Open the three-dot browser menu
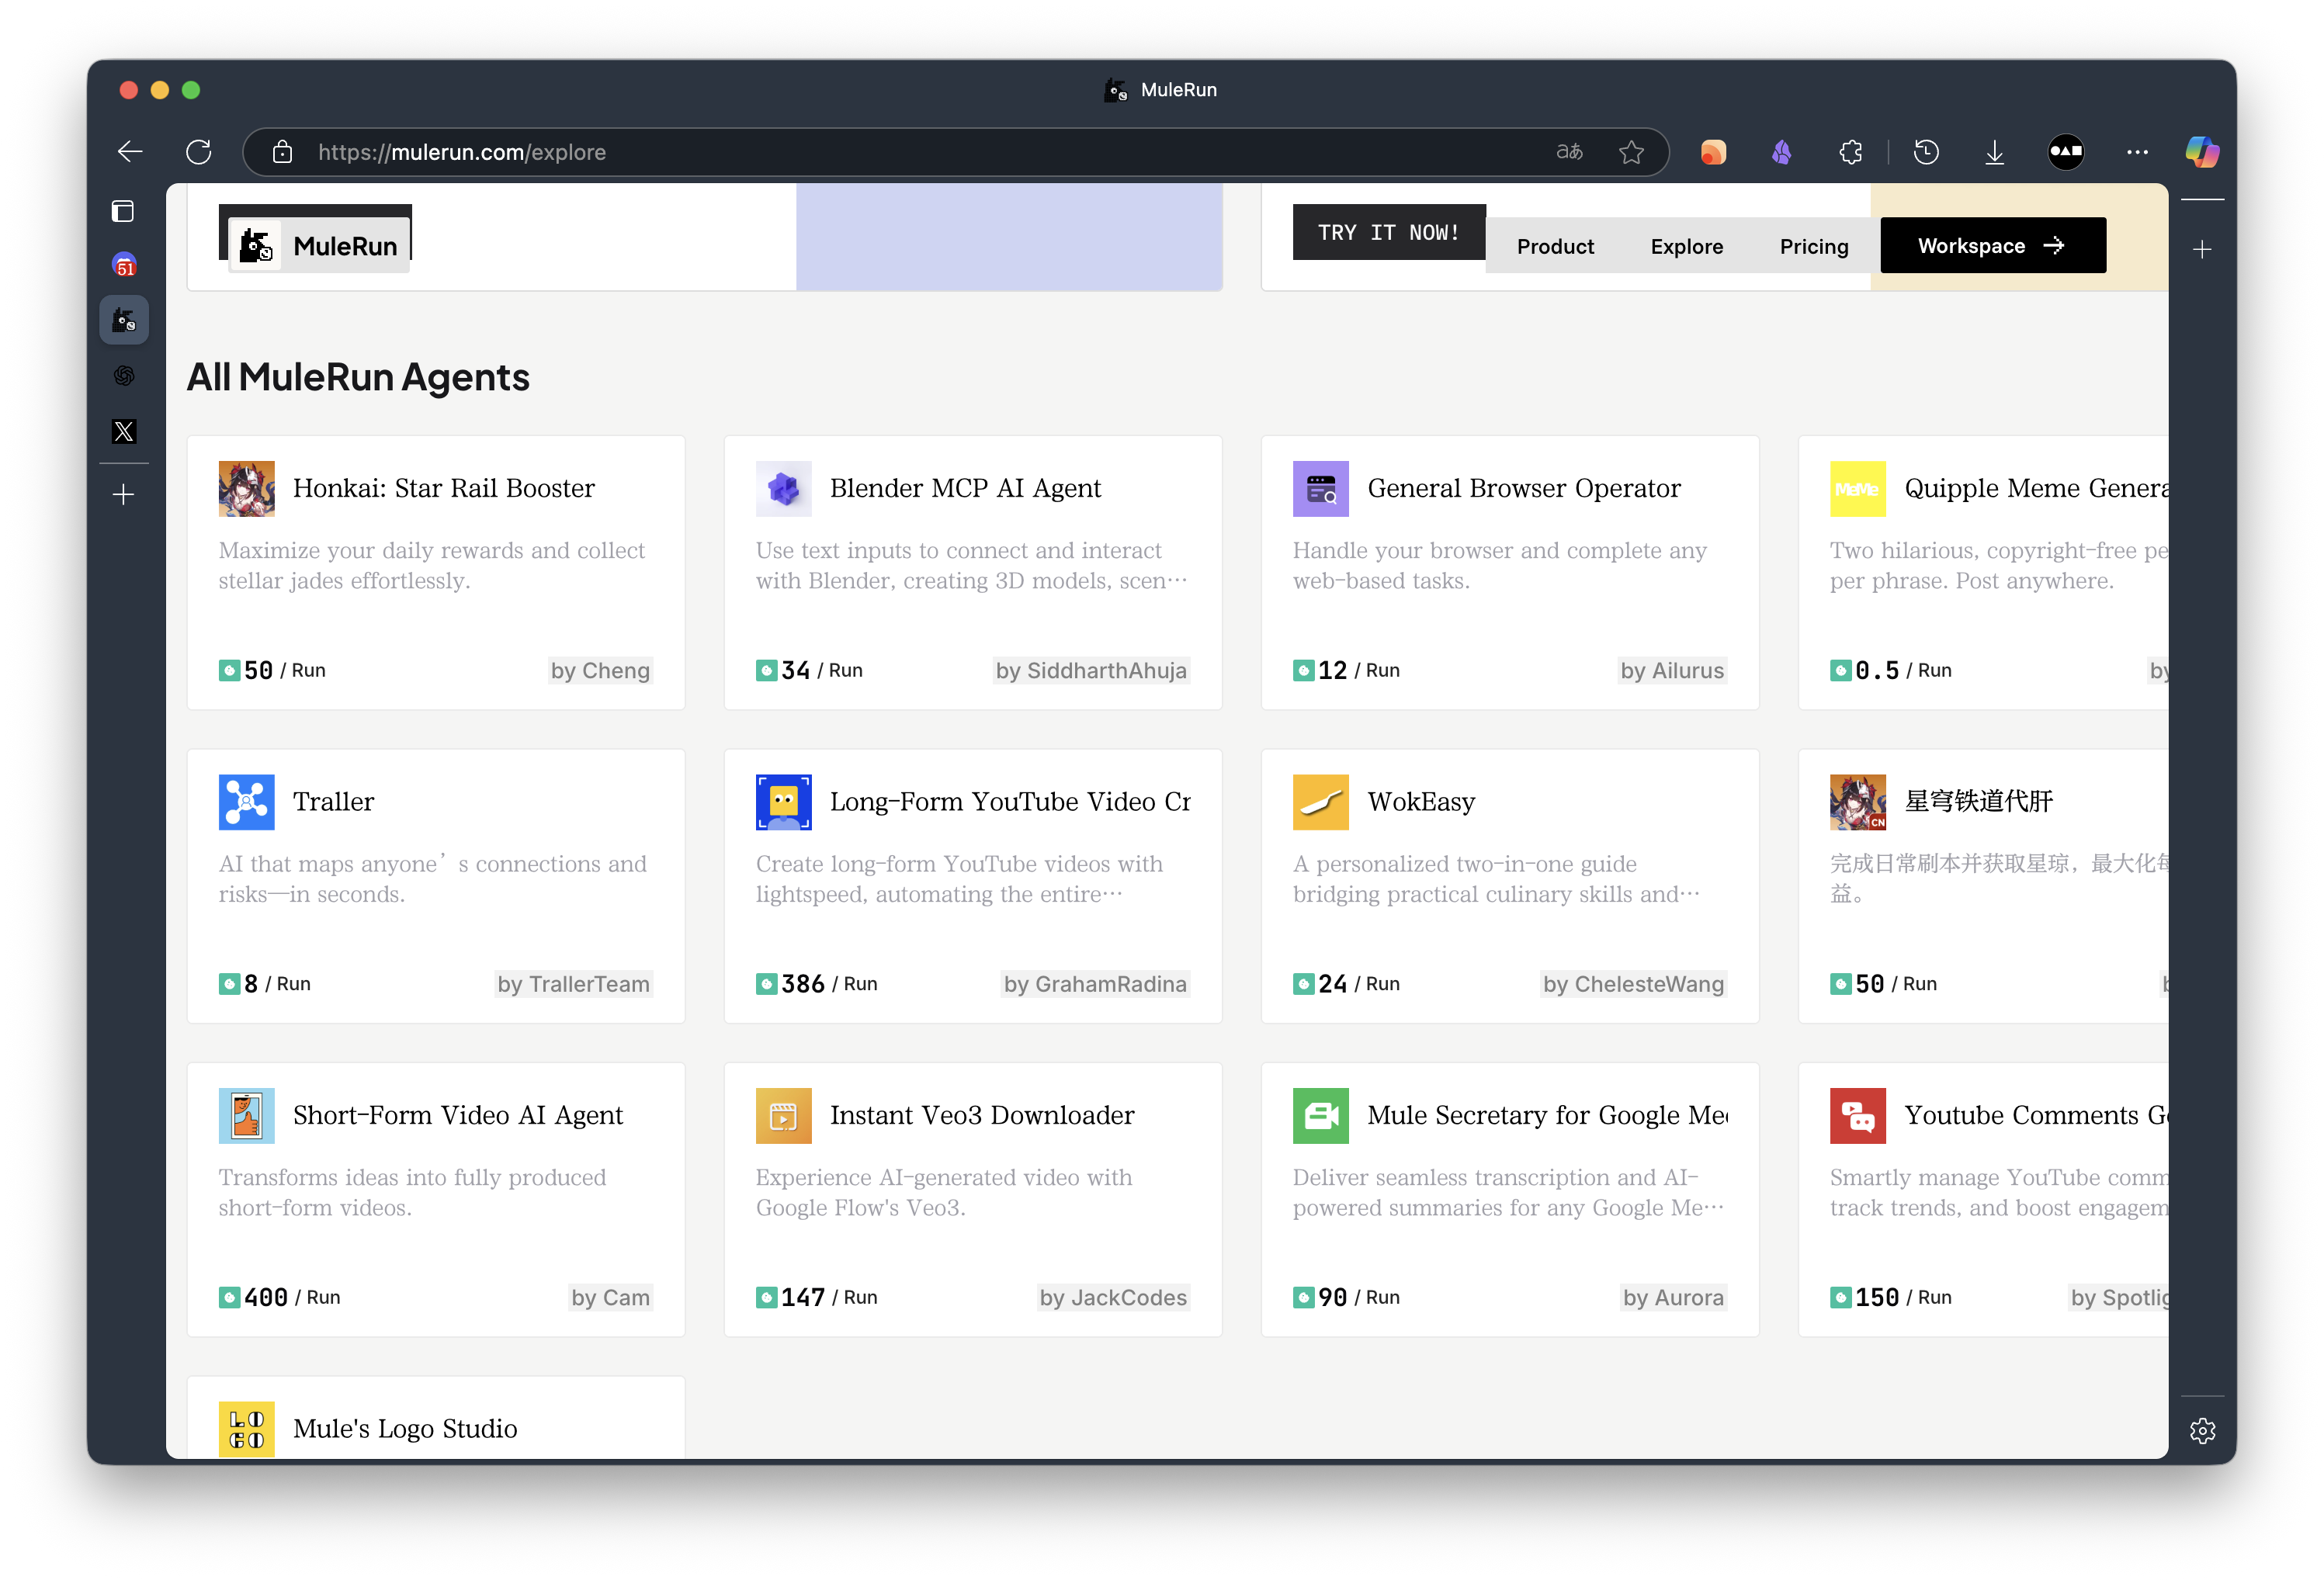The width and height of the screenshot is (2324, 1580). coord(2137,152)
